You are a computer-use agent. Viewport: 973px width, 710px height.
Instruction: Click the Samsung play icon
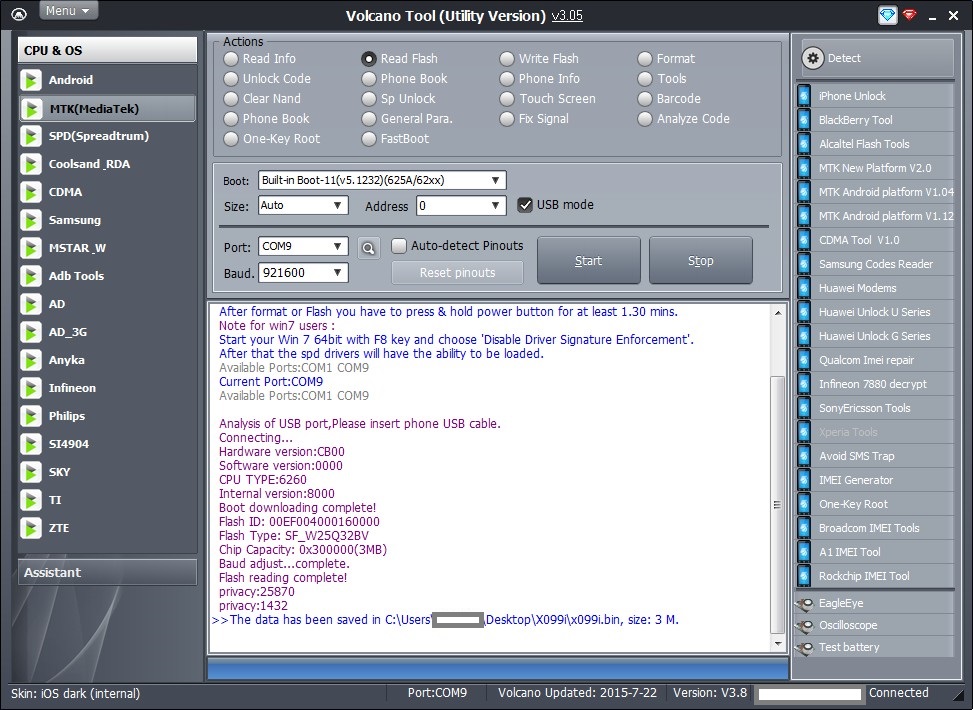coord(30,220)
